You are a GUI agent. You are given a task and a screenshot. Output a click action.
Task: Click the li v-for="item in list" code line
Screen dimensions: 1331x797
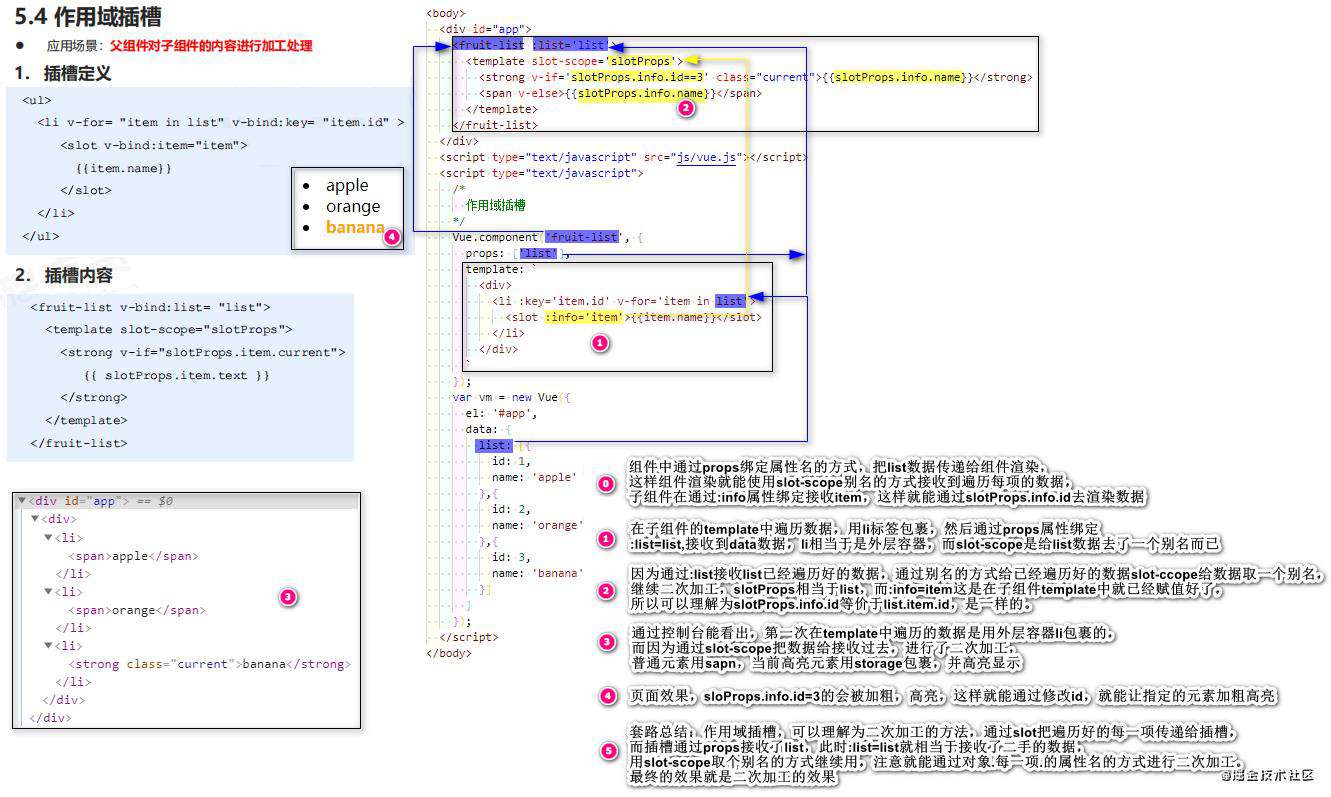[220, 122]
